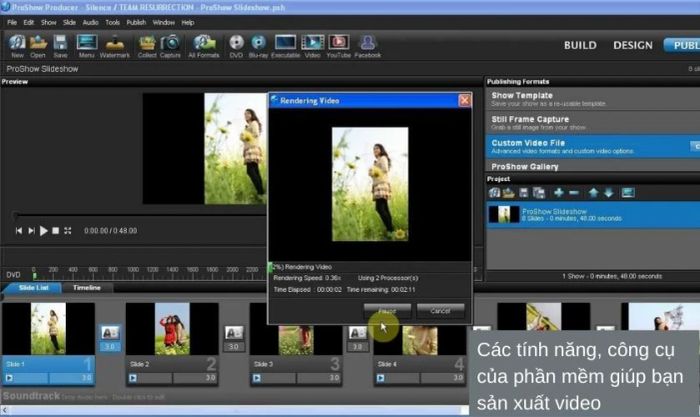Click the rendering progress bar
This screenshot has height=417, width=700.
370,267
